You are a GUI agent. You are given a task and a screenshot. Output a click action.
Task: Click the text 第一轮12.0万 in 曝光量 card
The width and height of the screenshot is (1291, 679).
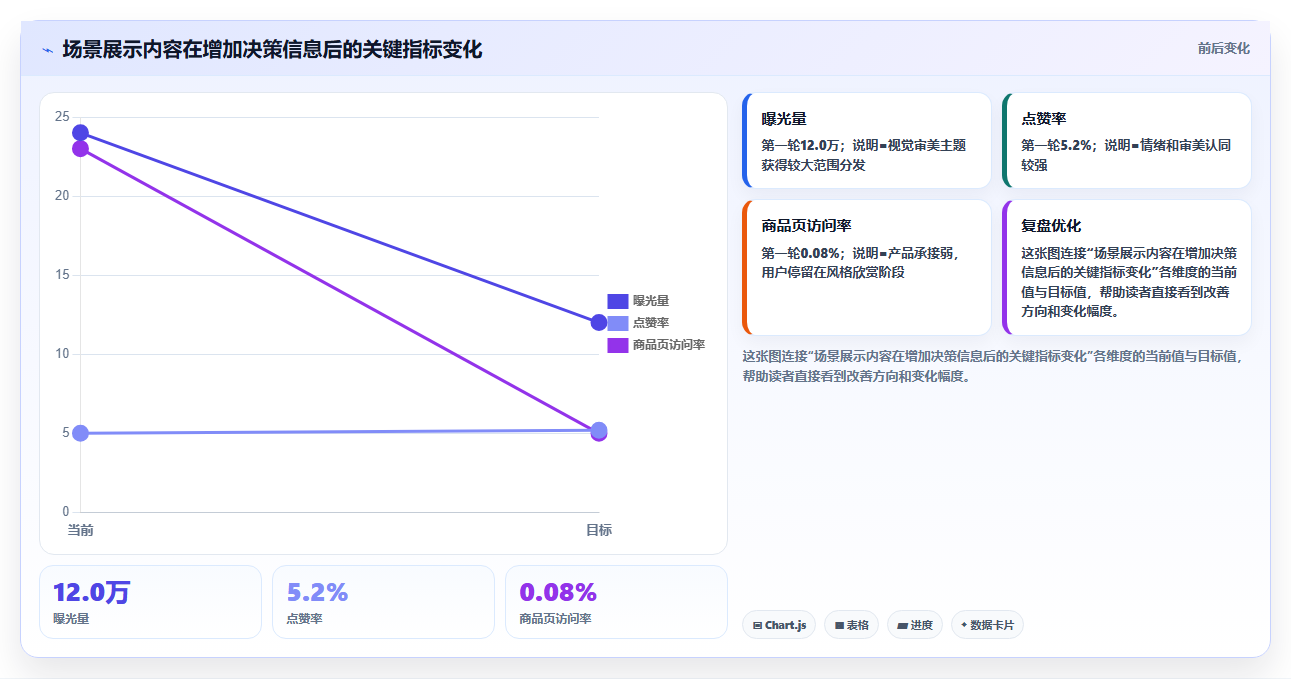pyautogui.click(x=799, y=145)
